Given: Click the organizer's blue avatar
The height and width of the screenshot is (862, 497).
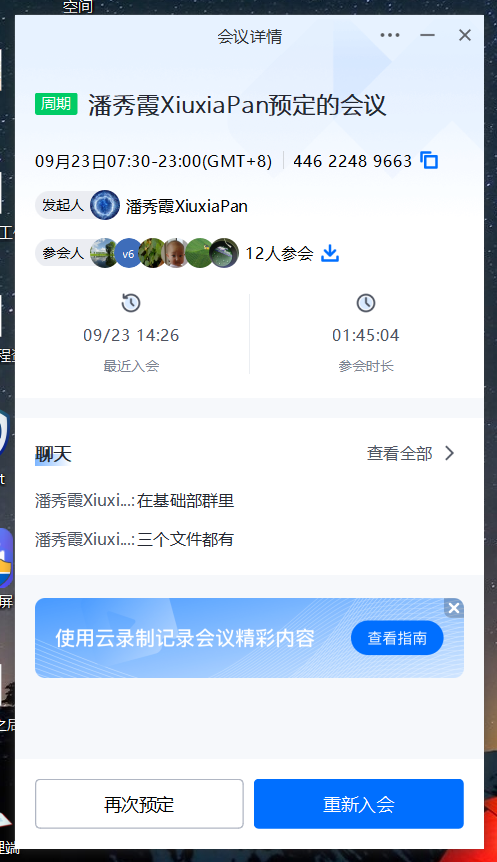Looking at the screenshot, I should 104,206.
